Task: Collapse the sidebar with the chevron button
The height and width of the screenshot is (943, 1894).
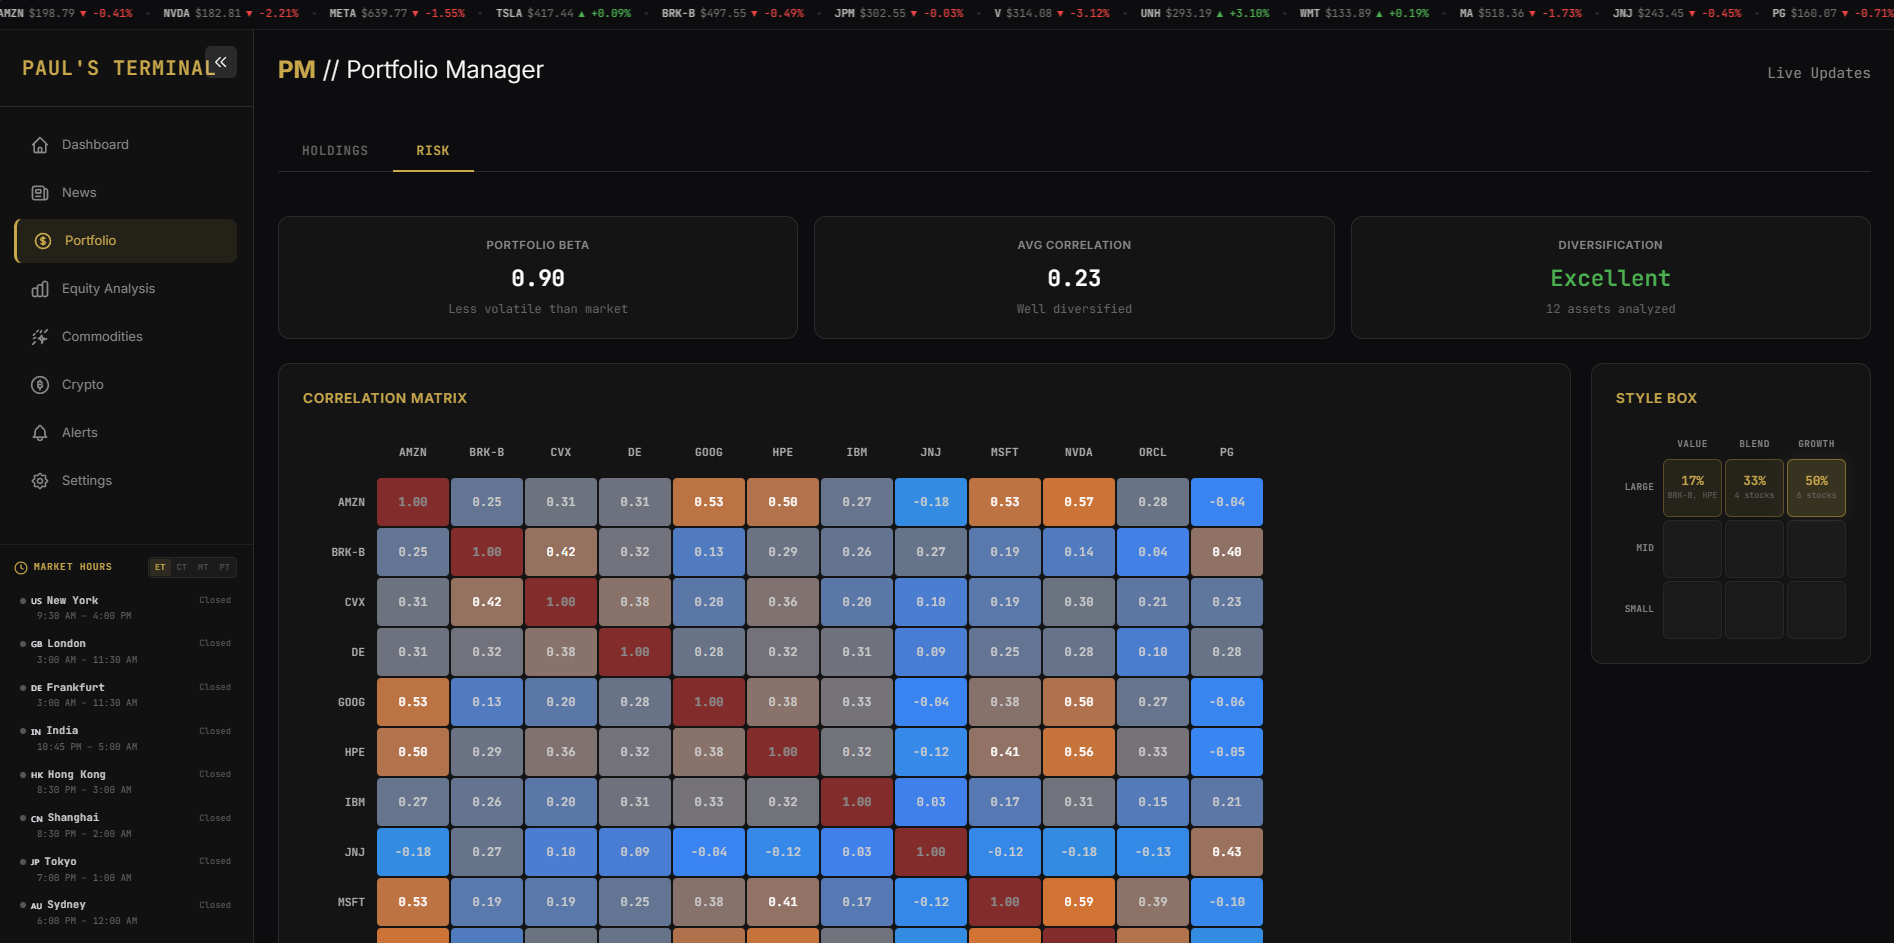Action: (x=221, y=61)
